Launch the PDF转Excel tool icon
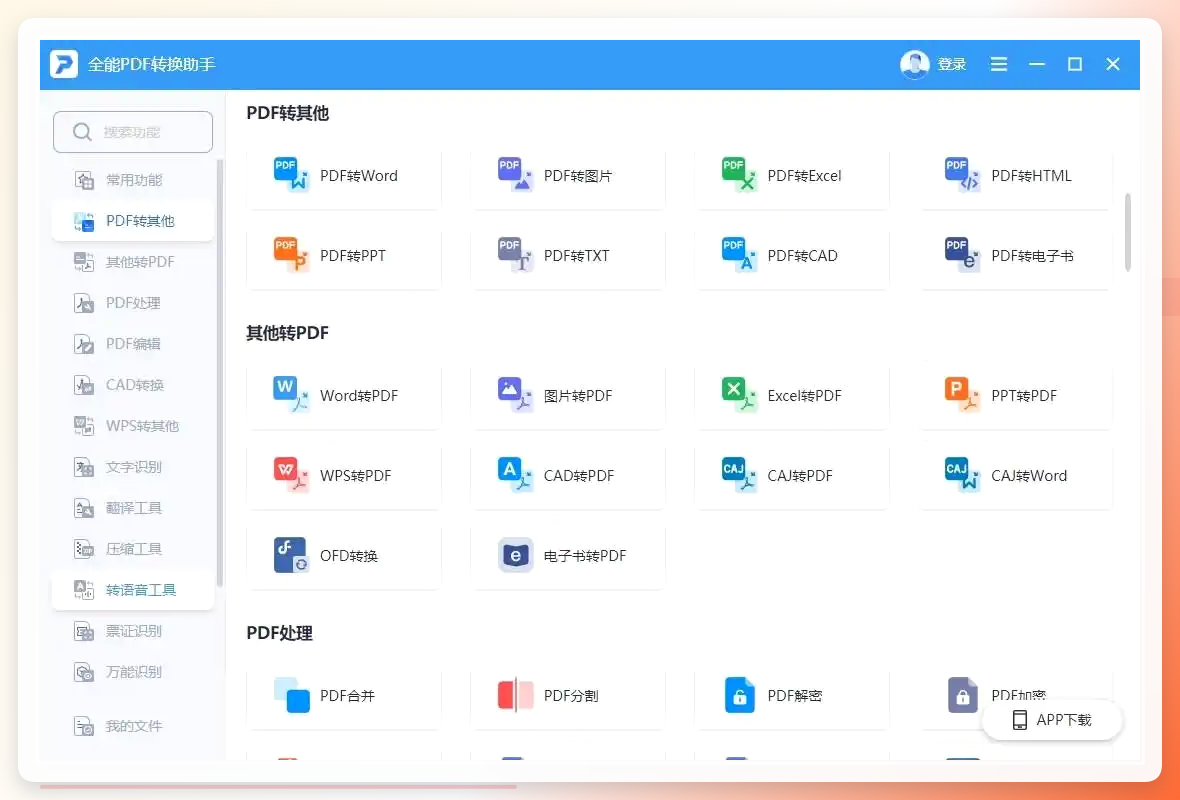Viewport: 1180px width, 800px height. [x=739, y=175]
